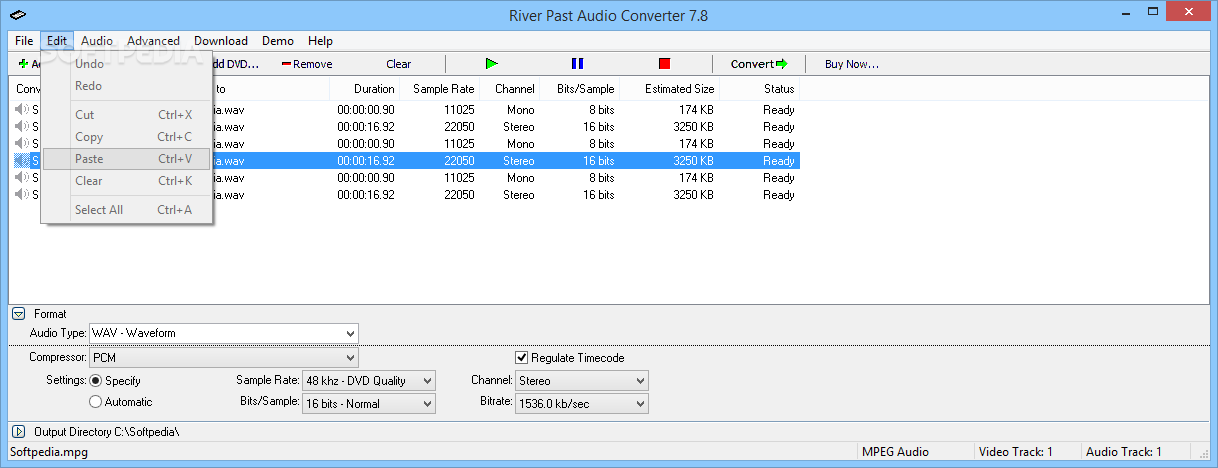Click the Clear toolbar button

pyautogui.click(x=398, y=64)
